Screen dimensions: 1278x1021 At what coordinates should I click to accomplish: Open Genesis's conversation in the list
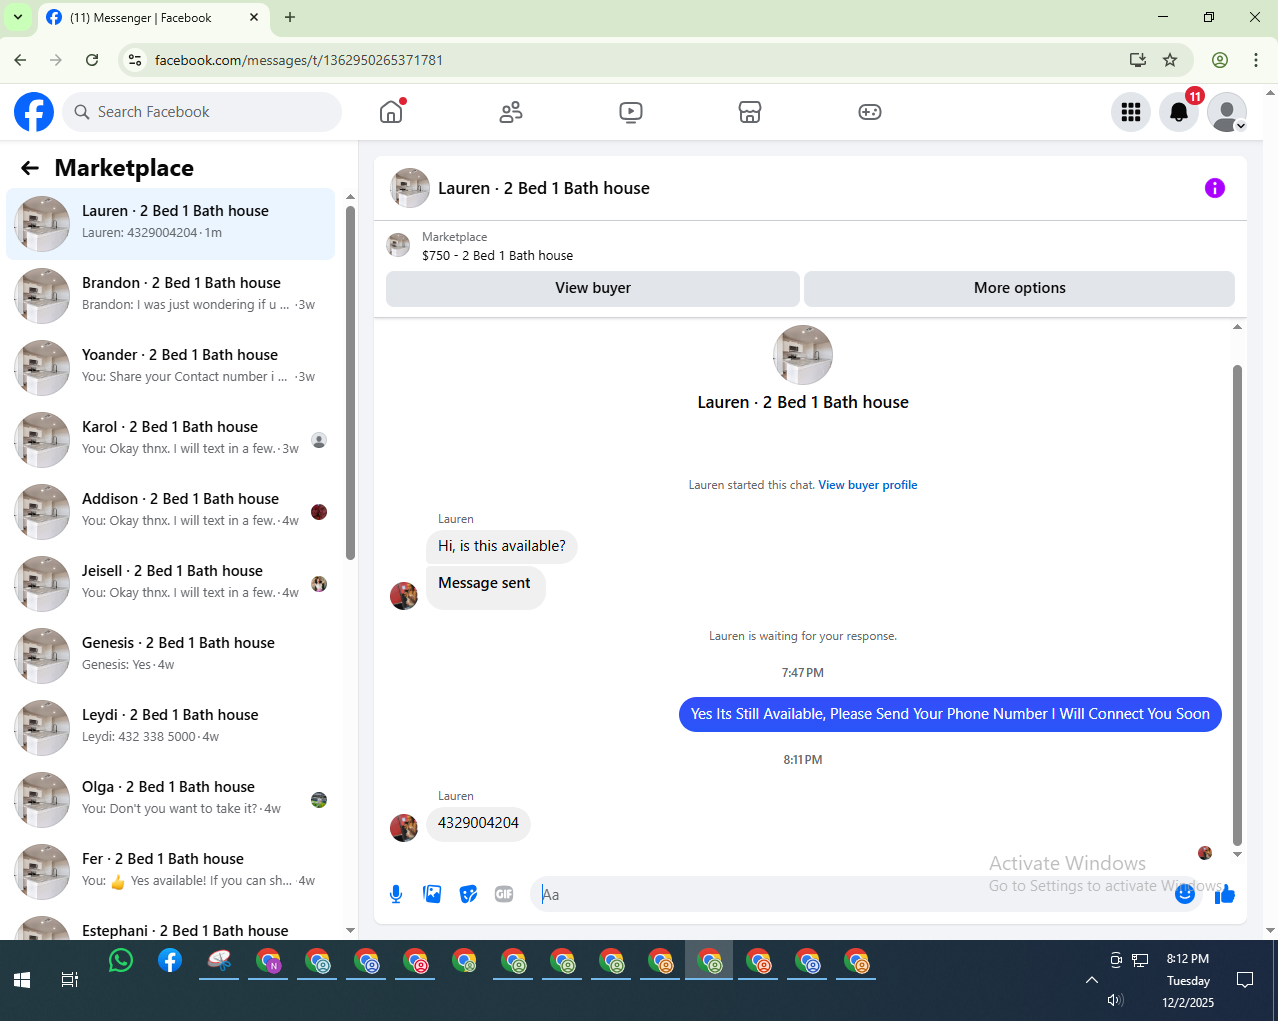[171, 656]
